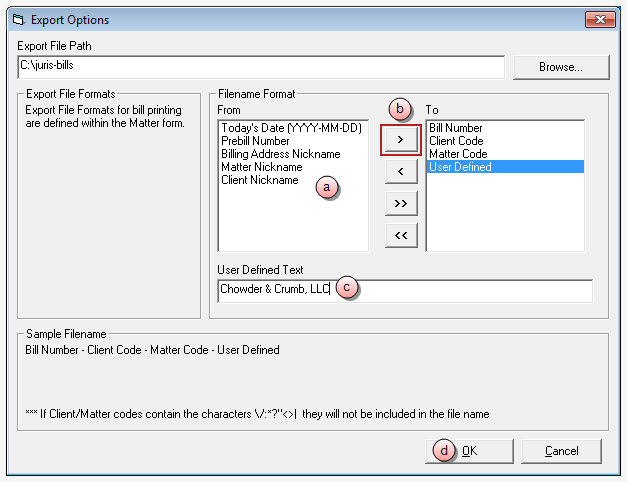Select Client Code in To list
The image size is (627, 482).
click(x=505, y=141)
